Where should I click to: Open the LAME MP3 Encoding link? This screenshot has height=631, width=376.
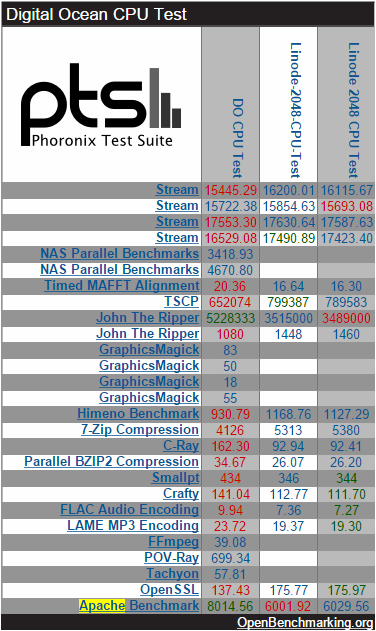(133, 526)
